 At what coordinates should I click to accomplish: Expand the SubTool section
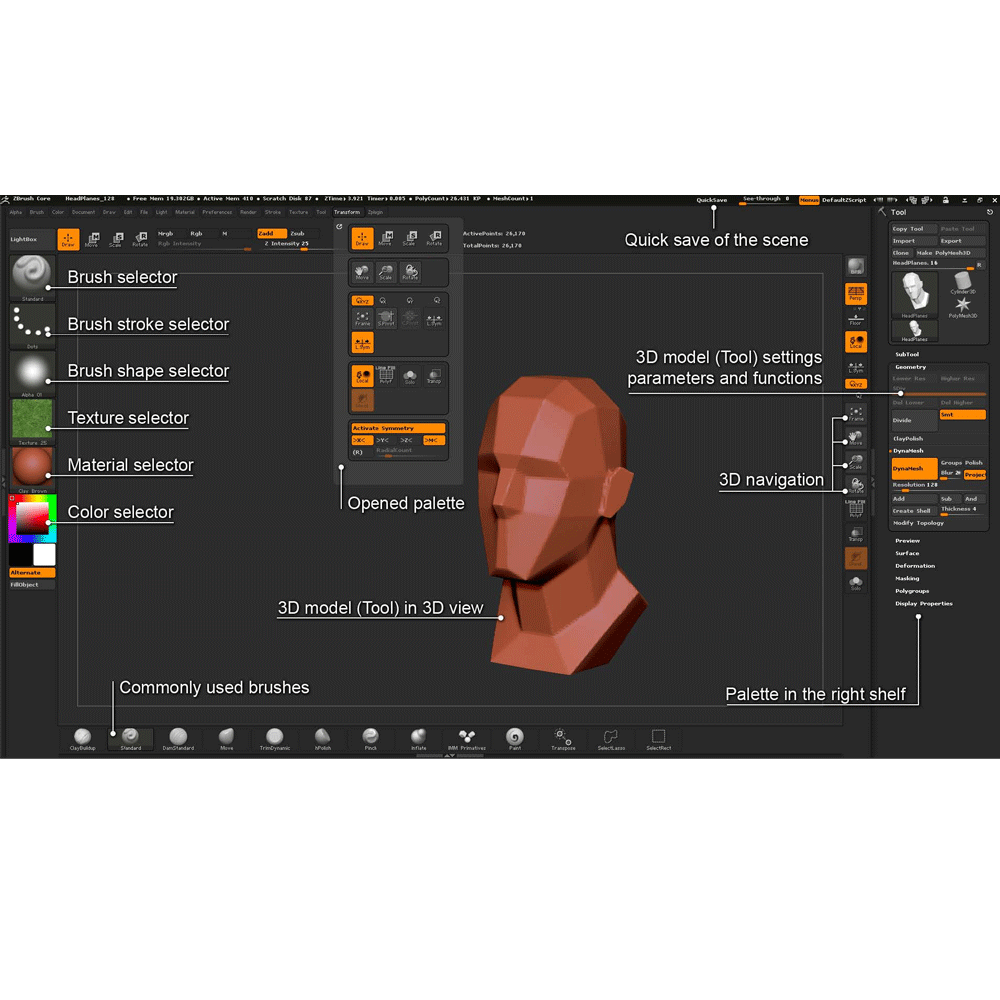[x=907, y=354]
